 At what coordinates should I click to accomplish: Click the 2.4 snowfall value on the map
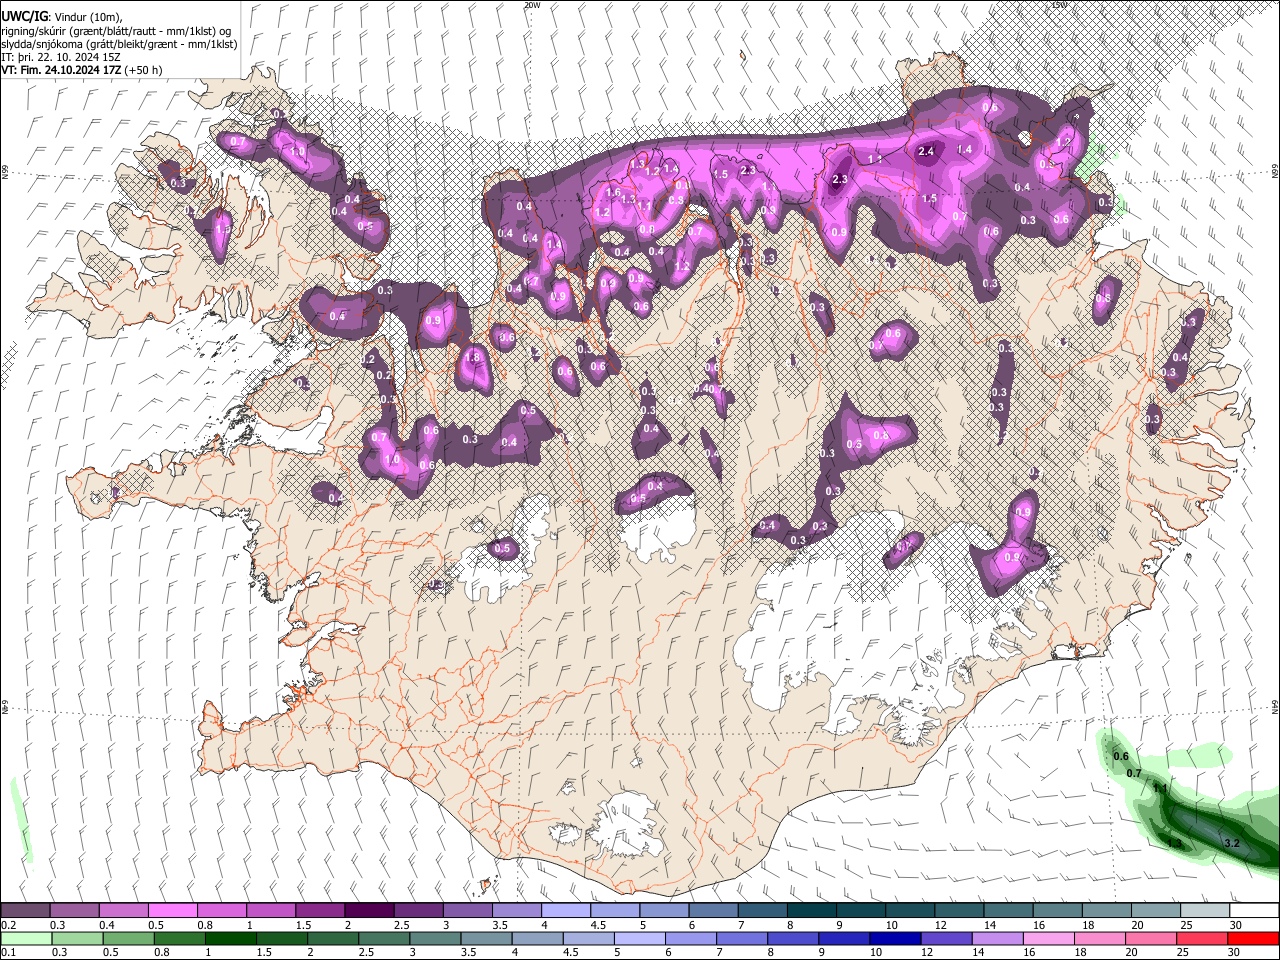(926, 151)
